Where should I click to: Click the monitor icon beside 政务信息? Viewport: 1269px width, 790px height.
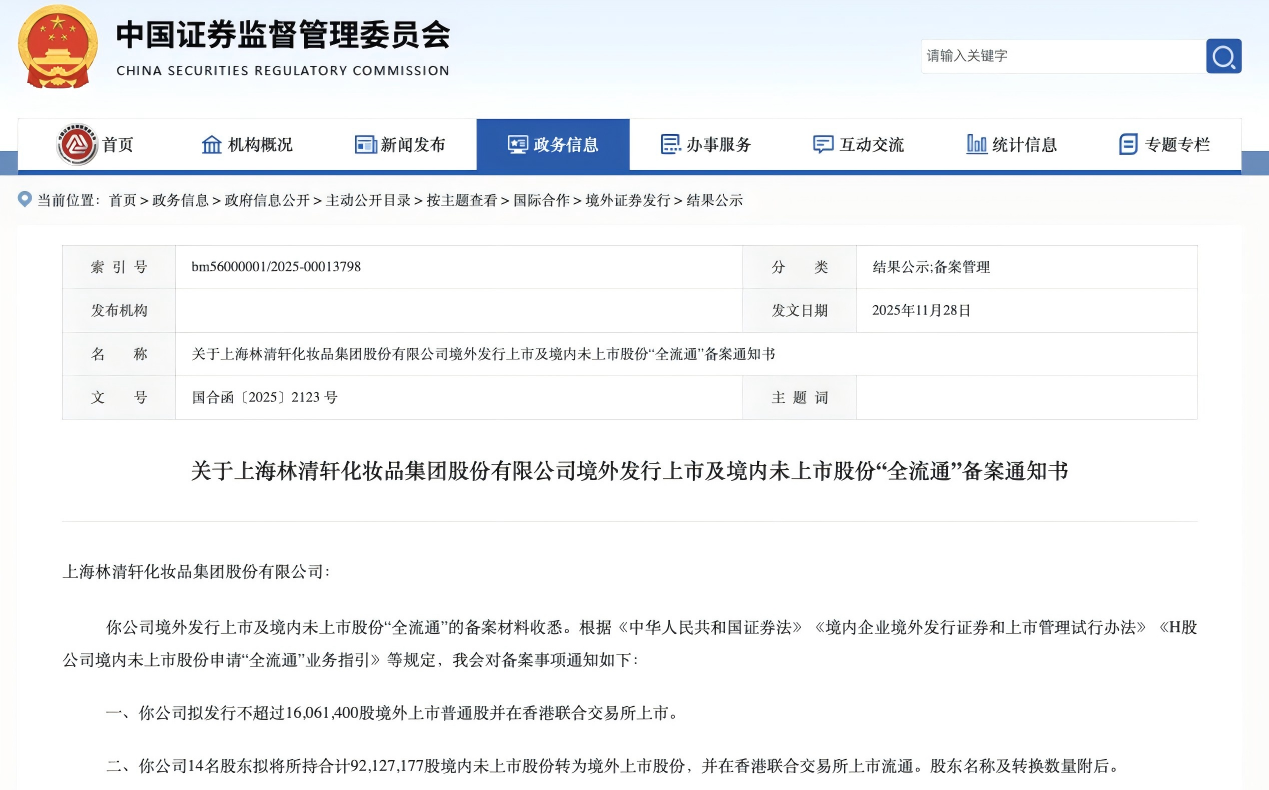(517, 145)
